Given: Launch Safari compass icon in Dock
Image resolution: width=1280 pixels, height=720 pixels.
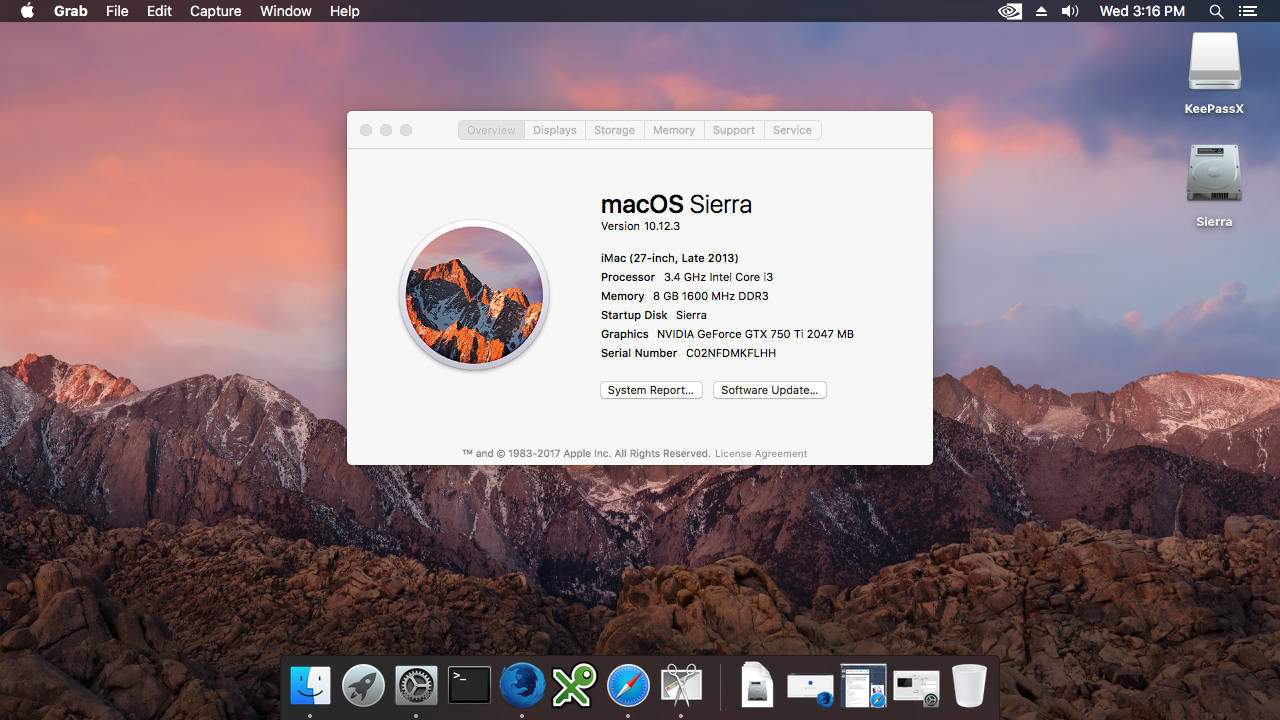Looking at the screenshot, I should click(x=628, y=686).
